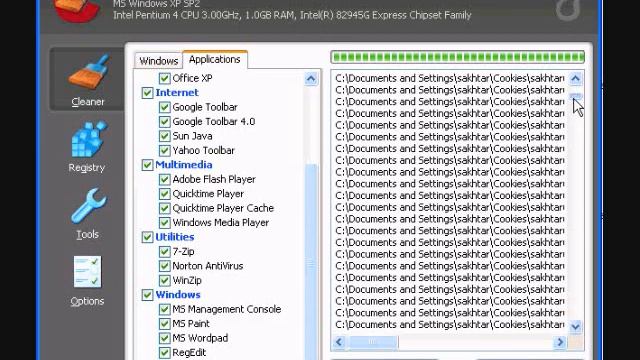
Task: Switch to the Windows tab
Action: click(x=158, y=61)
